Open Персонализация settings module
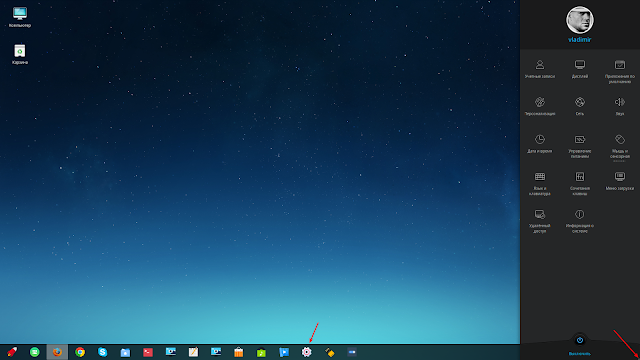 click(x=540, y=107)
